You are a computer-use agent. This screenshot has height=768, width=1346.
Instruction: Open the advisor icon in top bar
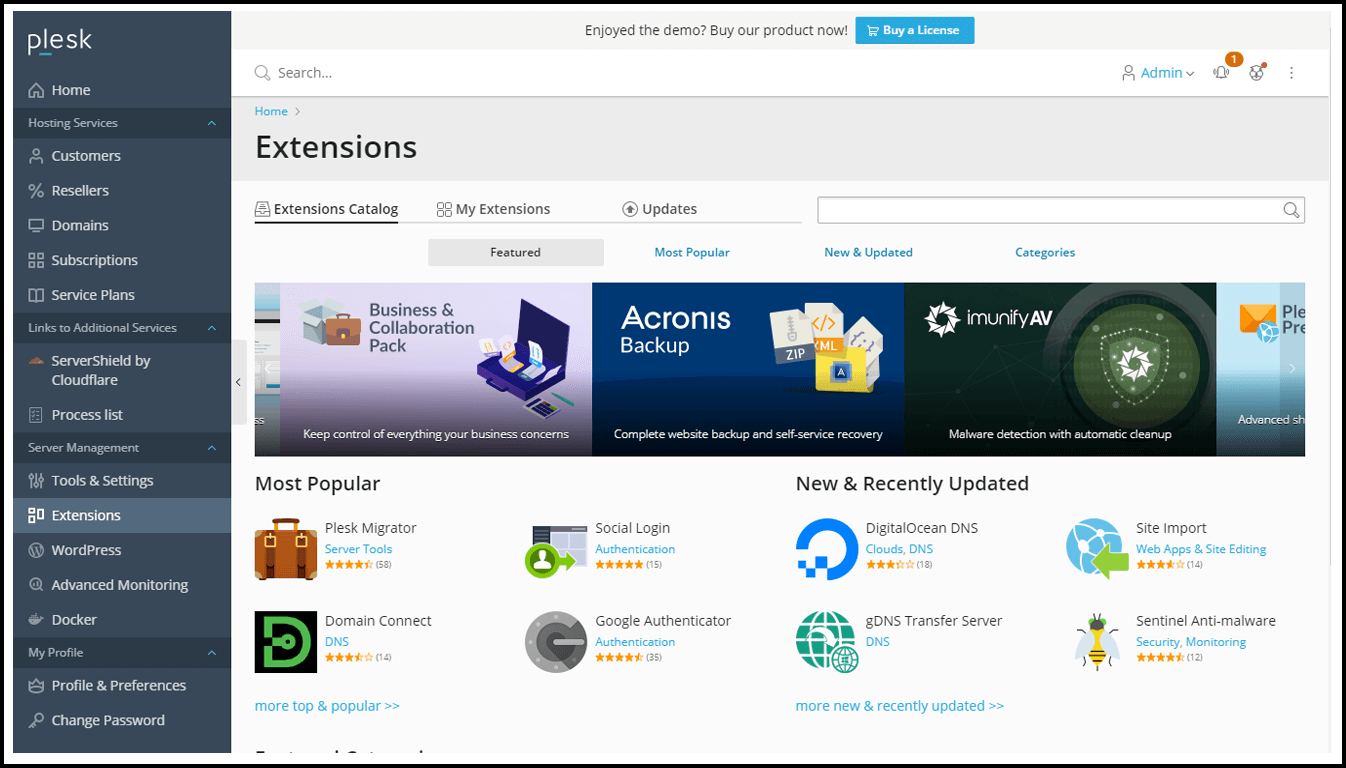pyautogui.click(x=1257, y=72)
